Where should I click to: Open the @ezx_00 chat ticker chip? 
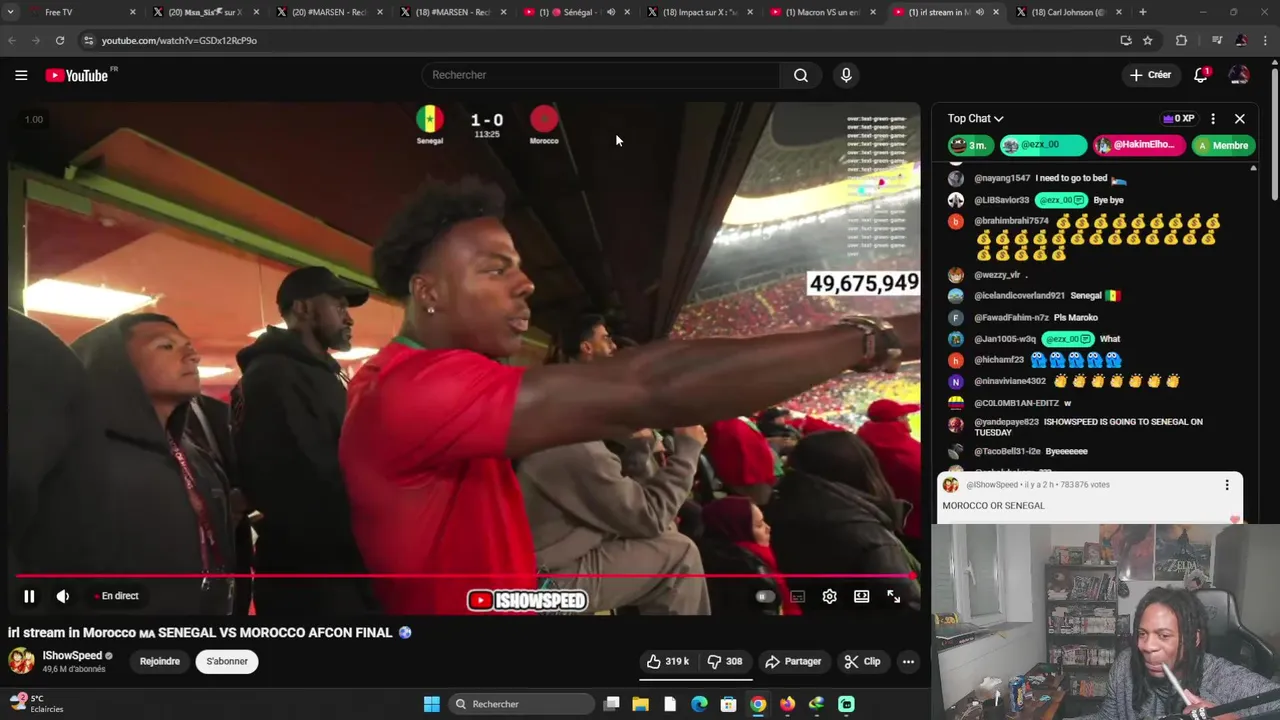click(x=1043, y=145)
